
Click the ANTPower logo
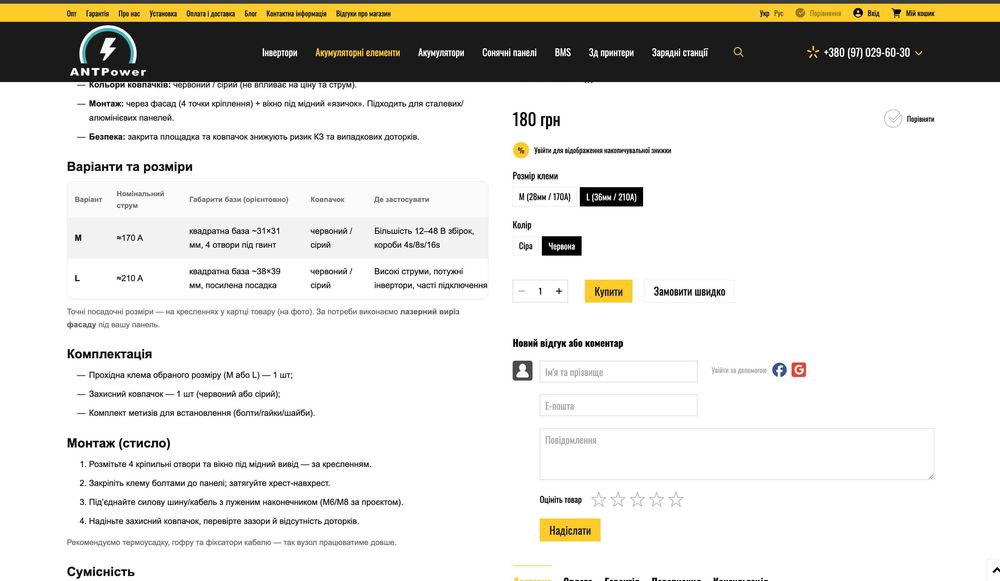[108, 52]
